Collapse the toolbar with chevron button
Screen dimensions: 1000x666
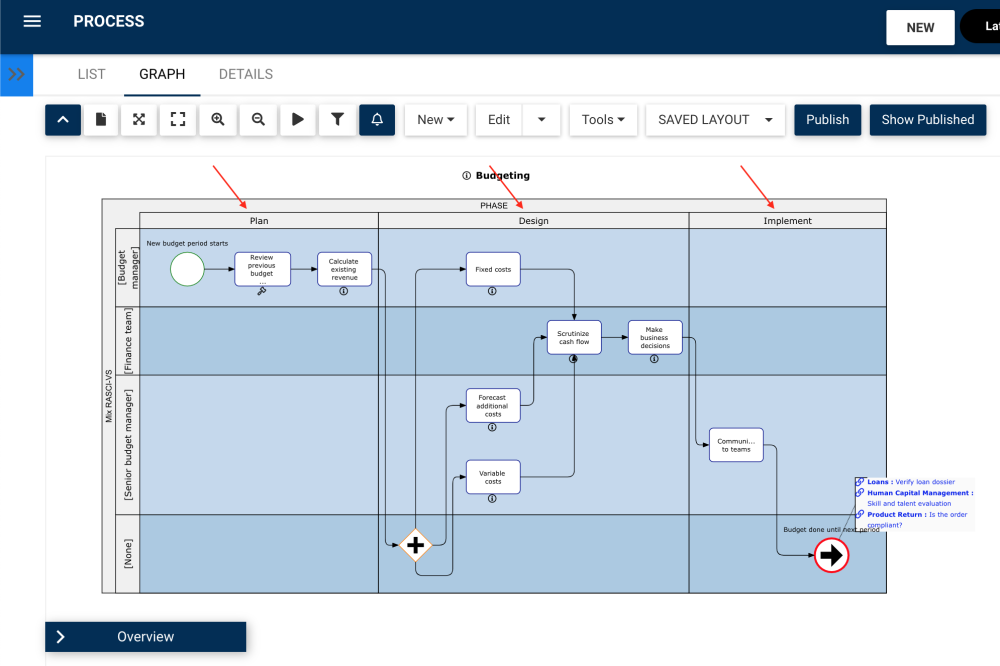tap(62, 119)
